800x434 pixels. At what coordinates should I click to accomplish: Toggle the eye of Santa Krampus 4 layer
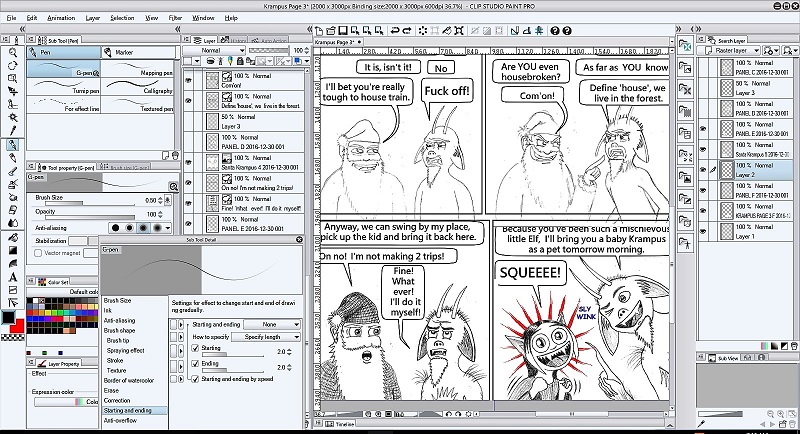(188, 162)
